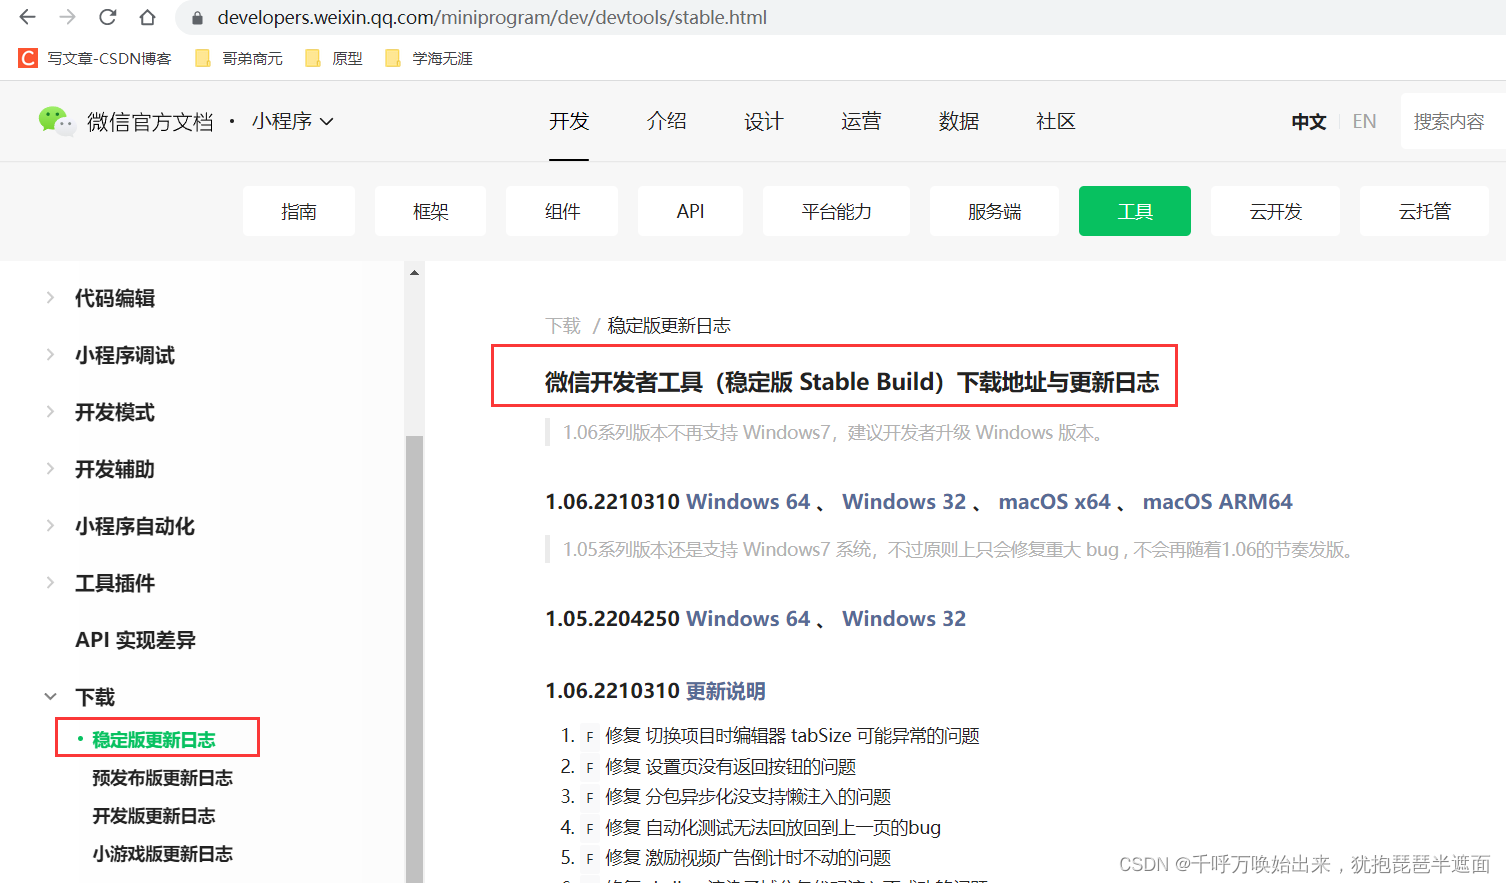Click text 修复 激励视频广告倒计时不动的问题
1506x883 pixels.
(x=748, y=858)
